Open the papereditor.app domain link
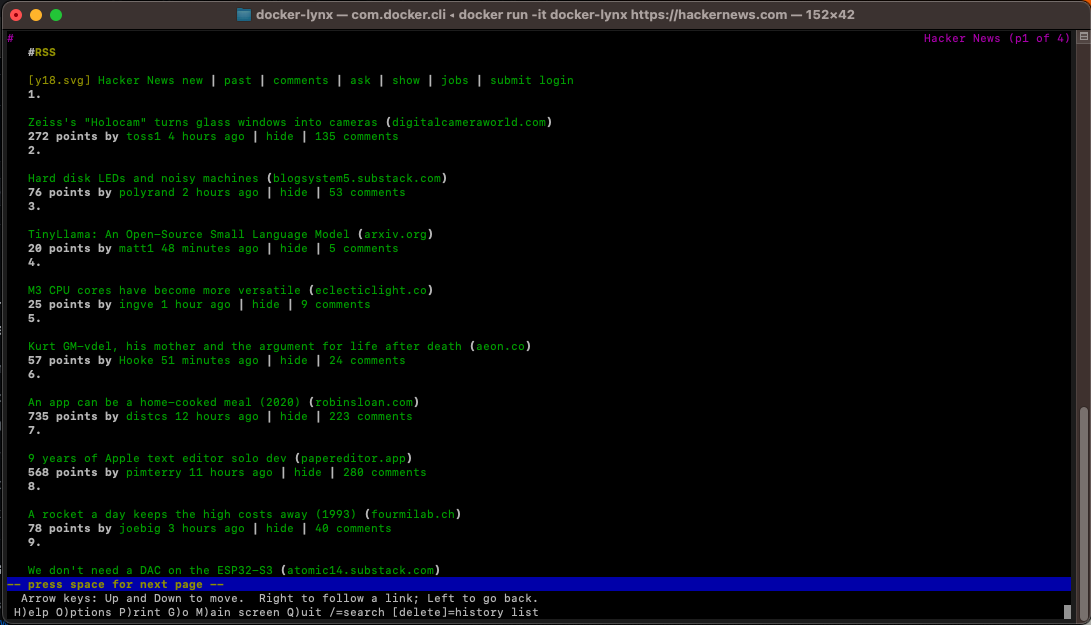 click(x=353, y=459)
